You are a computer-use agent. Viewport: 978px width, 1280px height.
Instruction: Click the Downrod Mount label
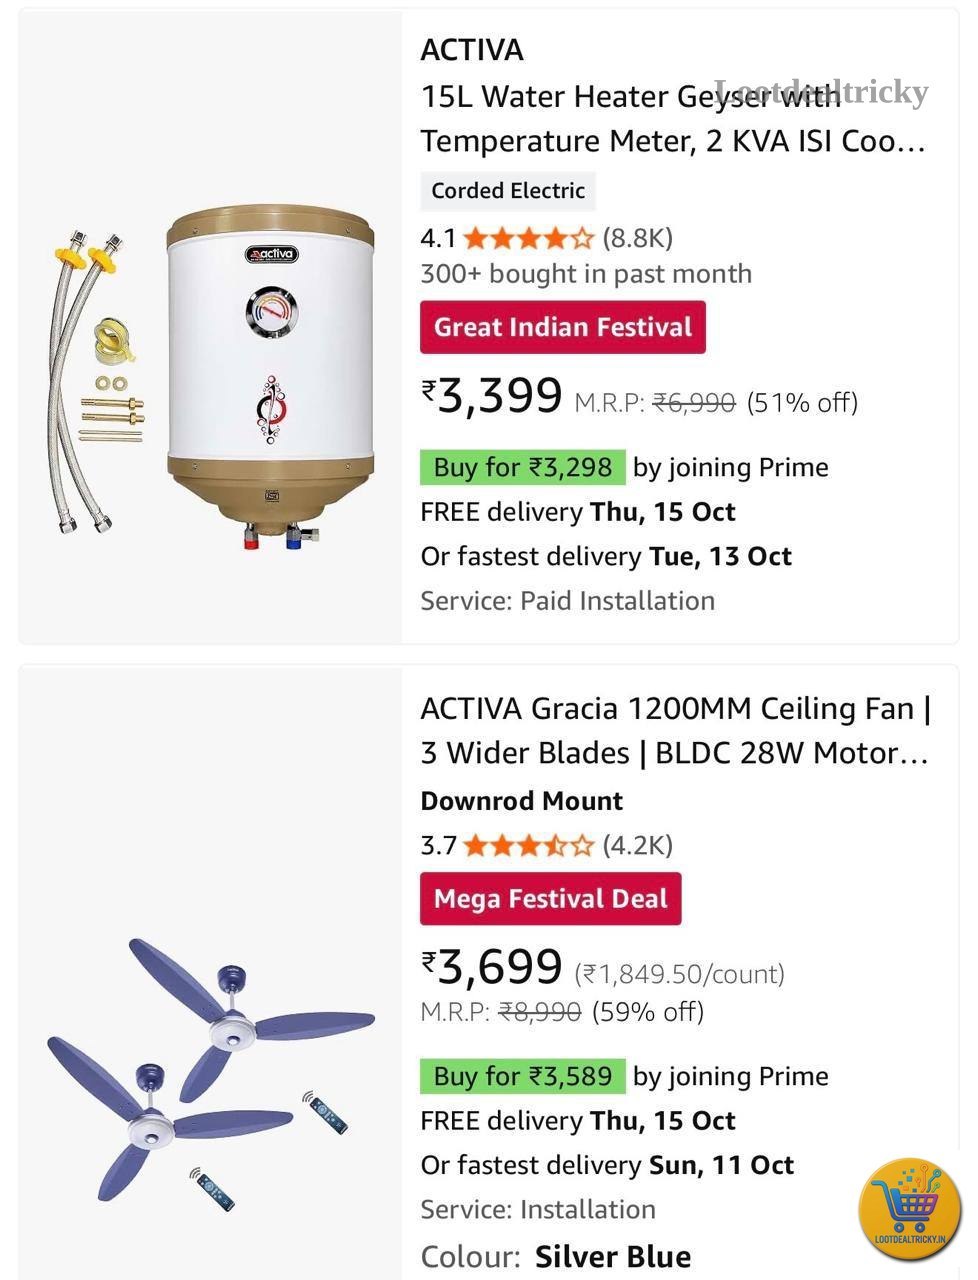pos(522,801)
